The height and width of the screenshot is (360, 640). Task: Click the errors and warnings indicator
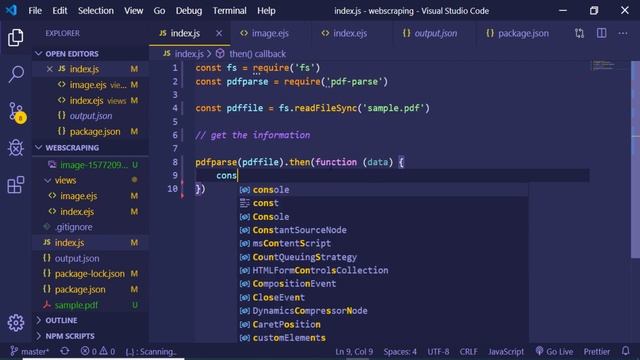pos(98,351)
